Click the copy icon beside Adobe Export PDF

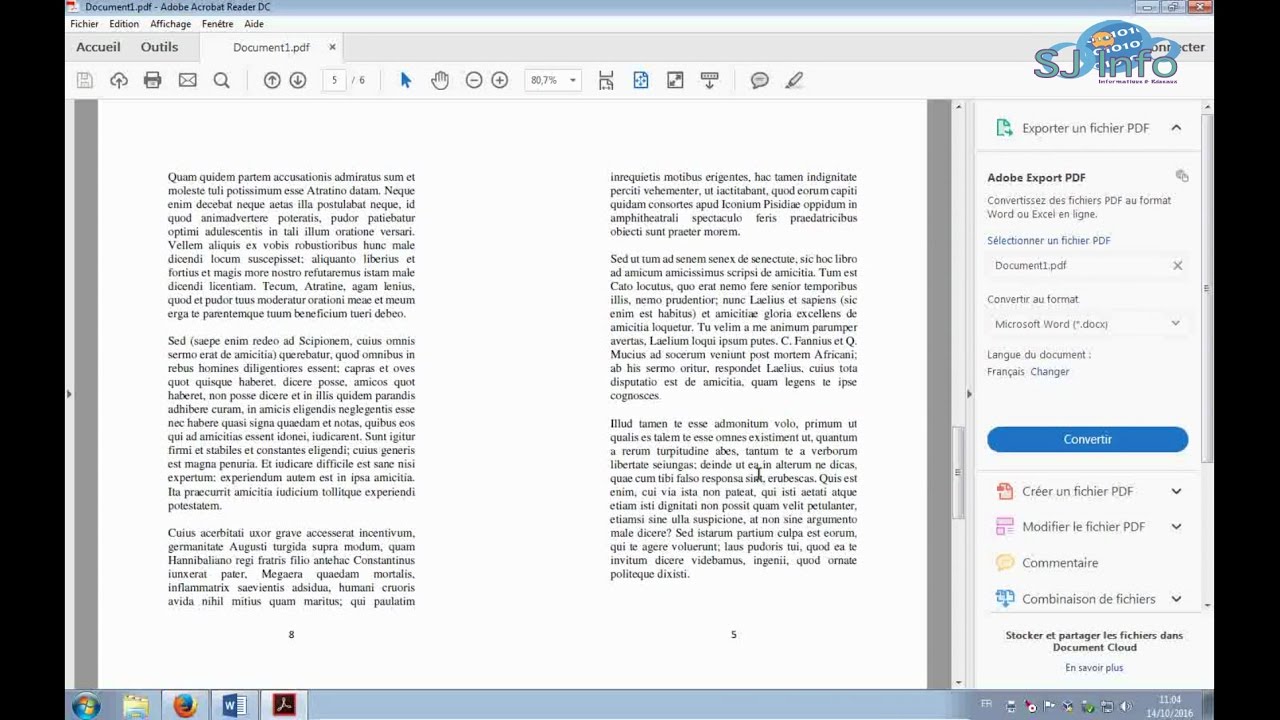tap(1182, 176)
